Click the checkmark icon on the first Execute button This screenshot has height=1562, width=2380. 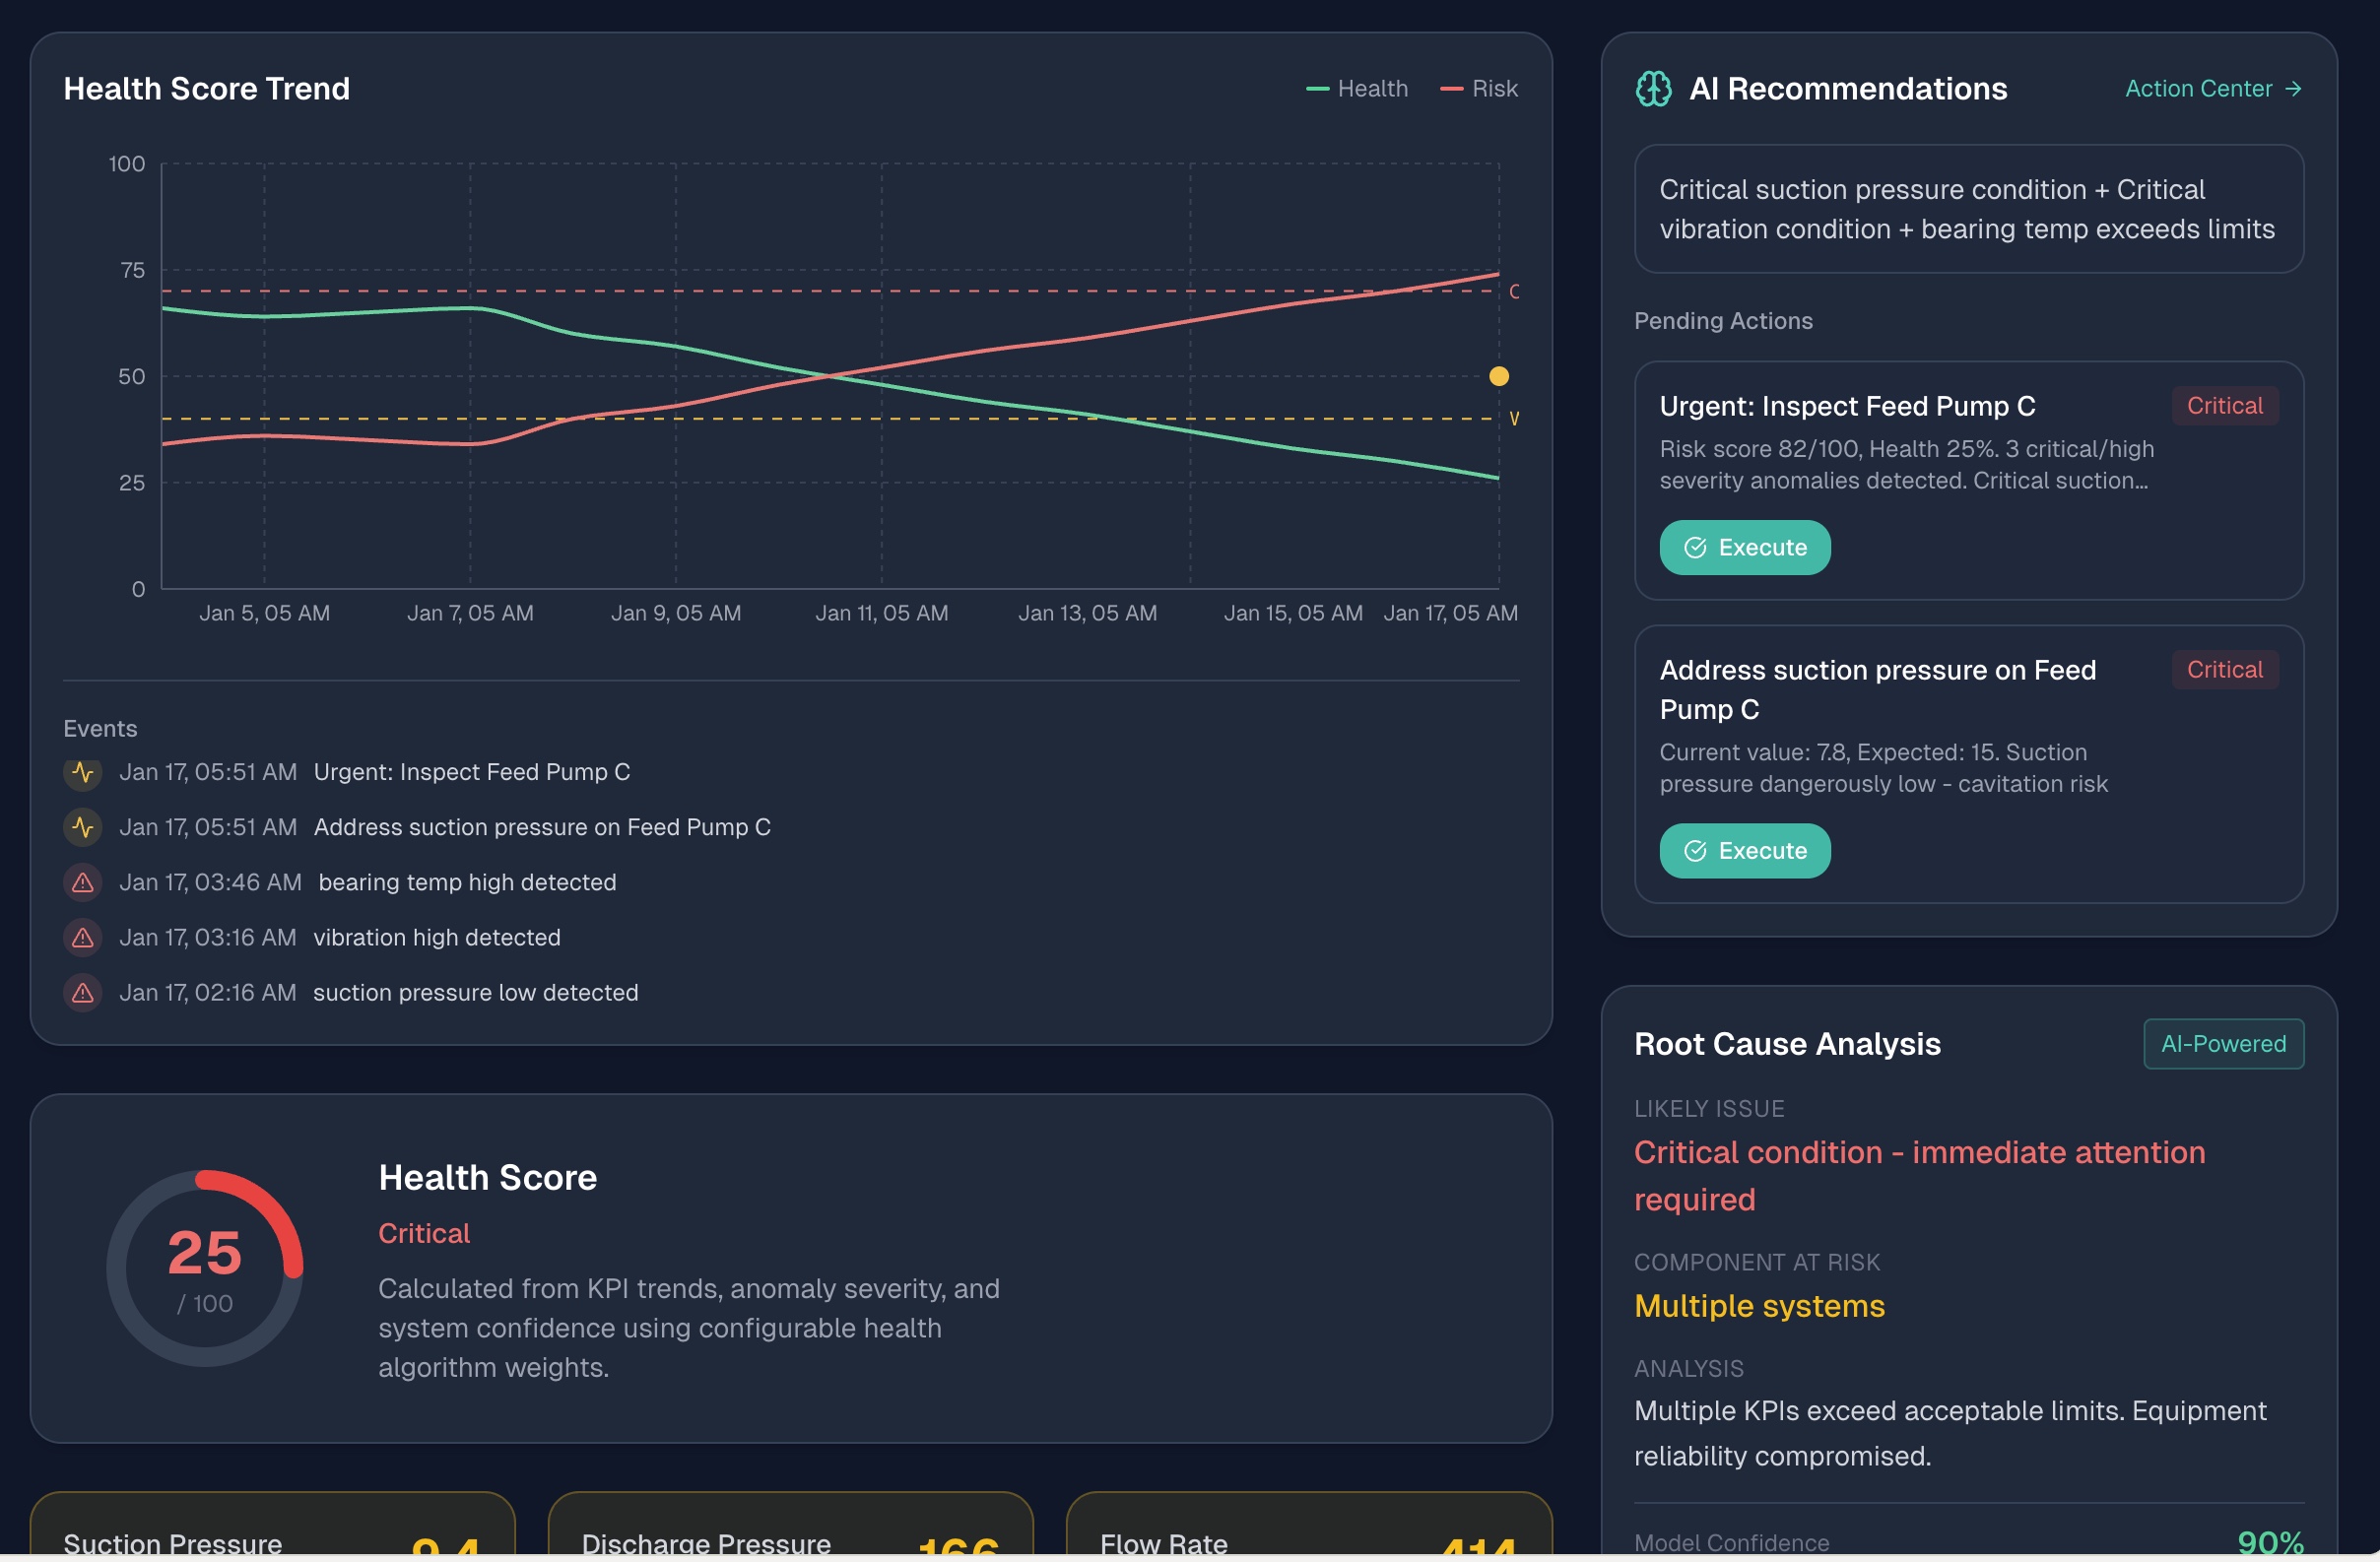point(1694,547)
